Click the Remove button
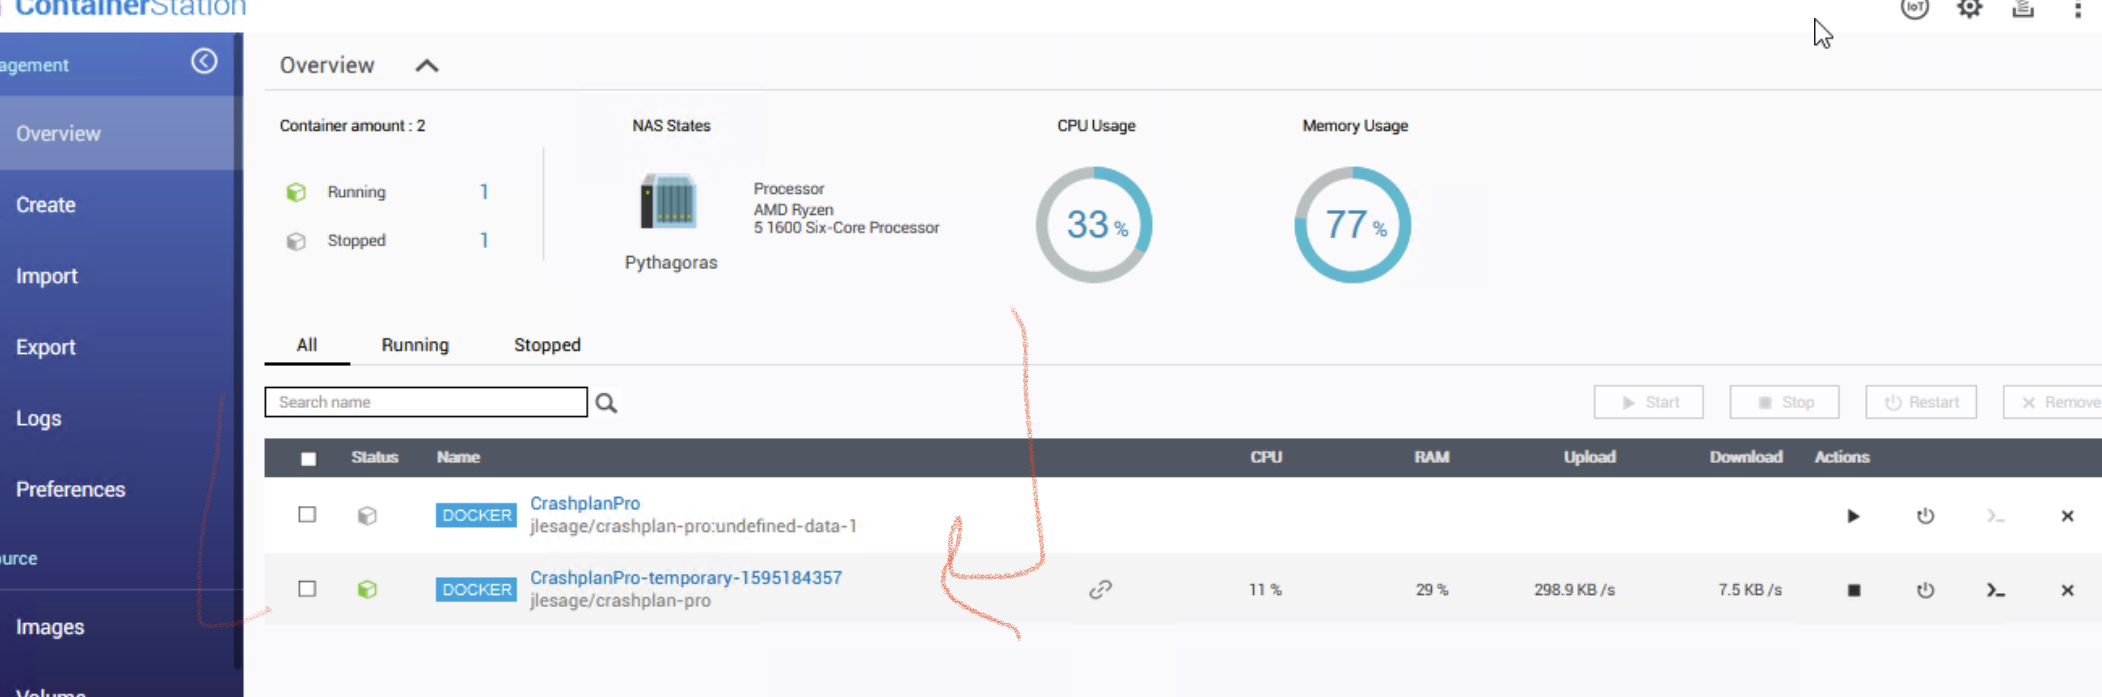This screenshot has height=697, width=2102. click(2053, 402)
